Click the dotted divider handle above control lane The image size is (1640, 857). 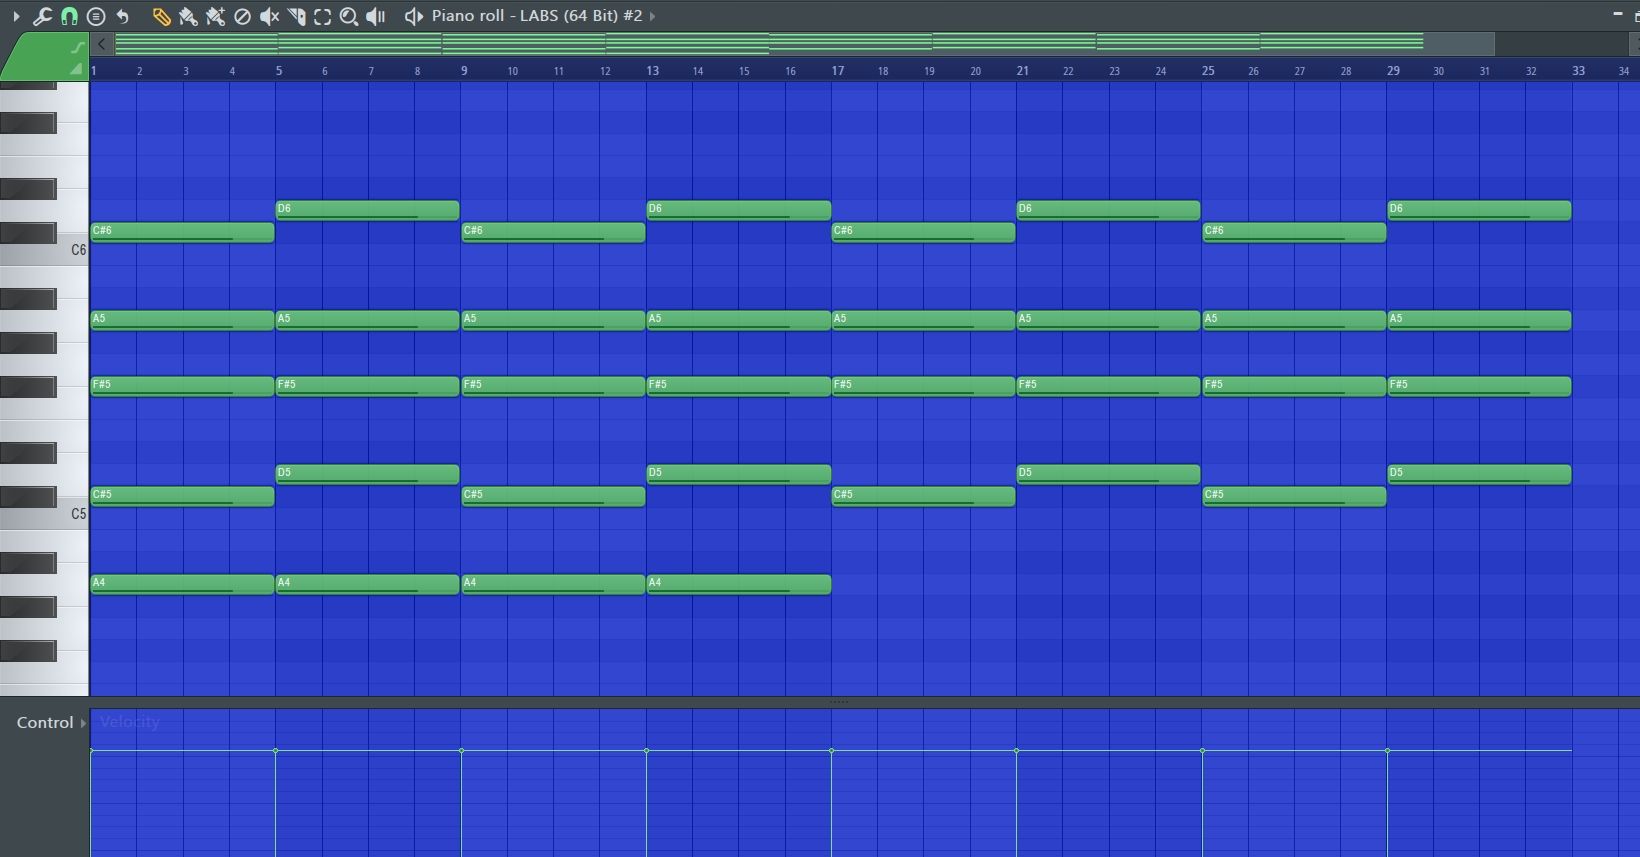click(840, 702)
